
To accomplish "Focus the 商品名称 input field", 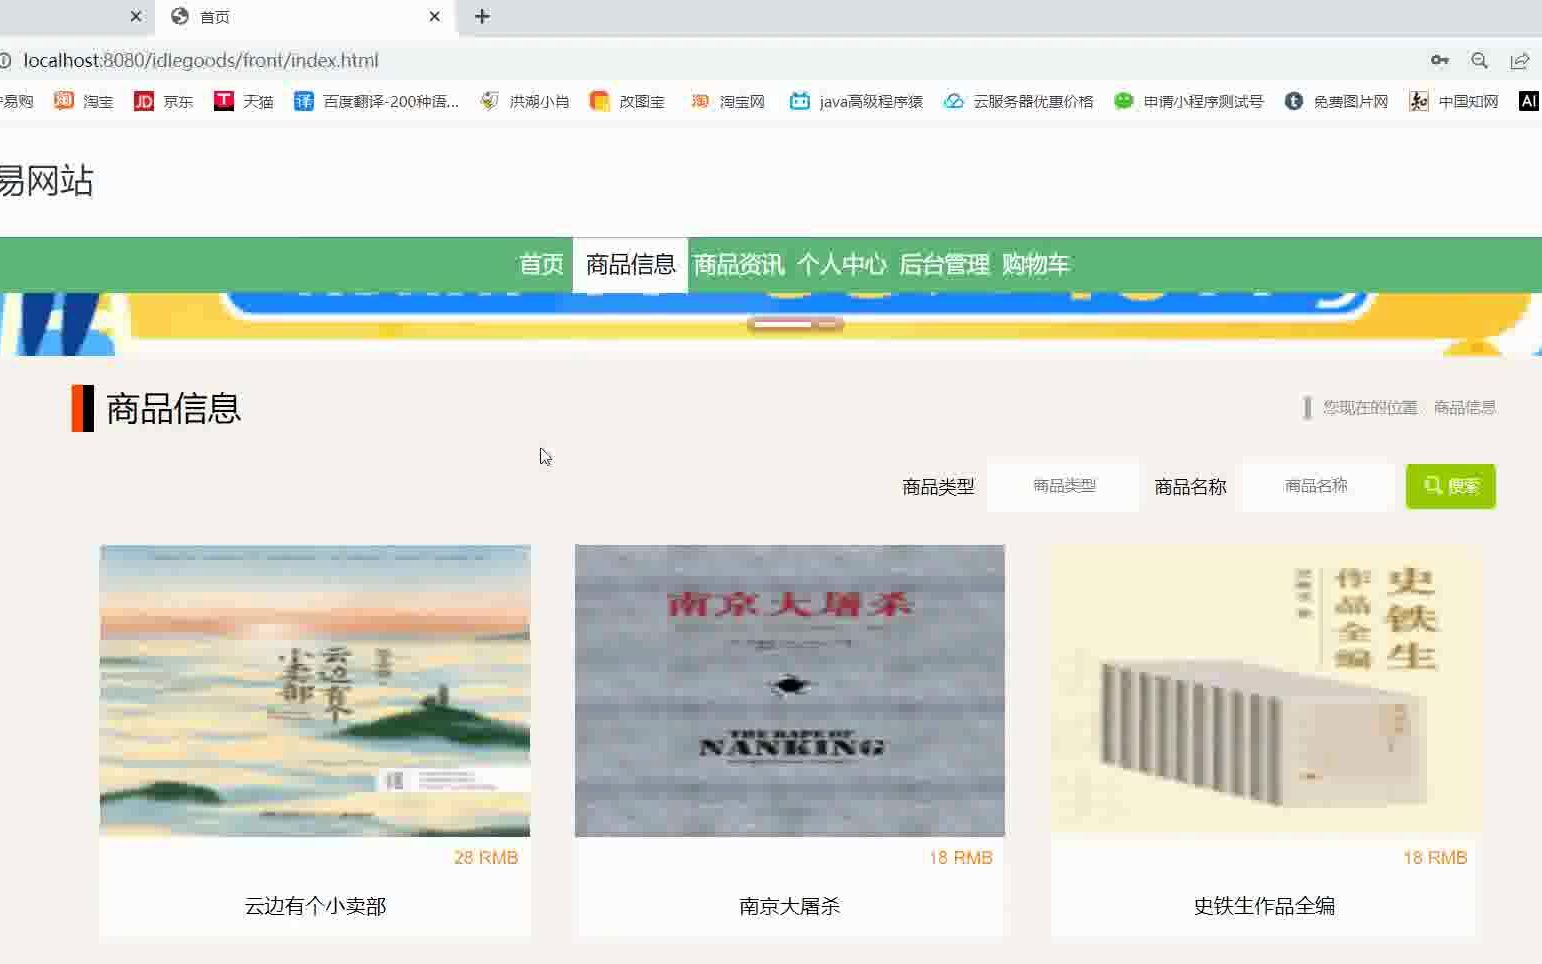I will point(1317,486).
